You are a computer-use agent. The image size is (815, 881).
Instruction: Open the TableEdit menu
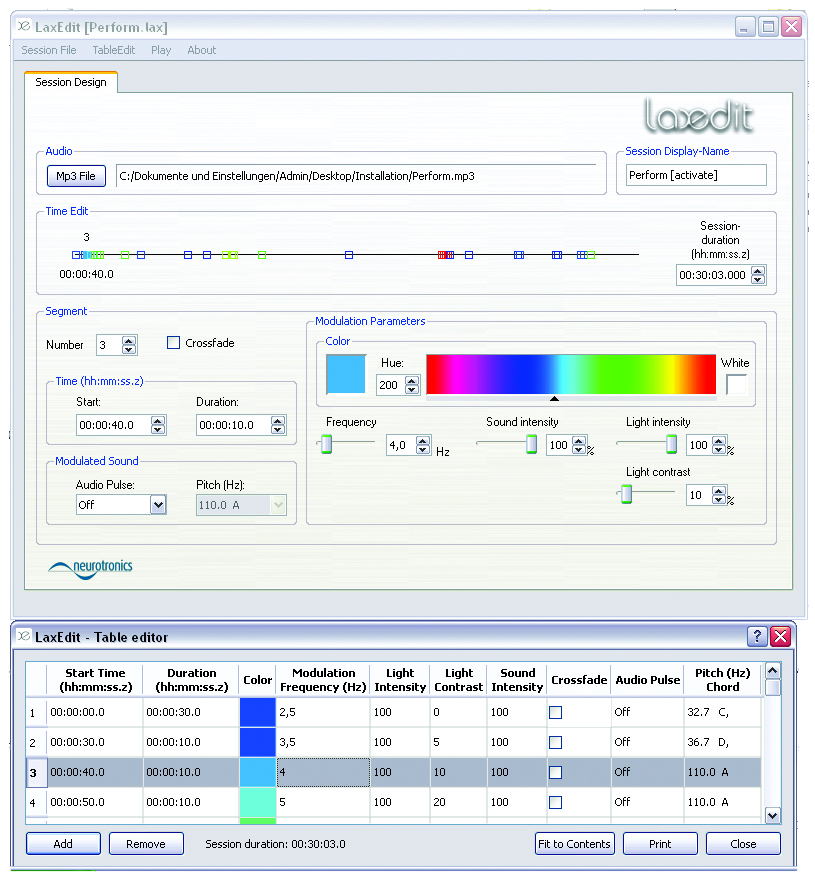113,50
